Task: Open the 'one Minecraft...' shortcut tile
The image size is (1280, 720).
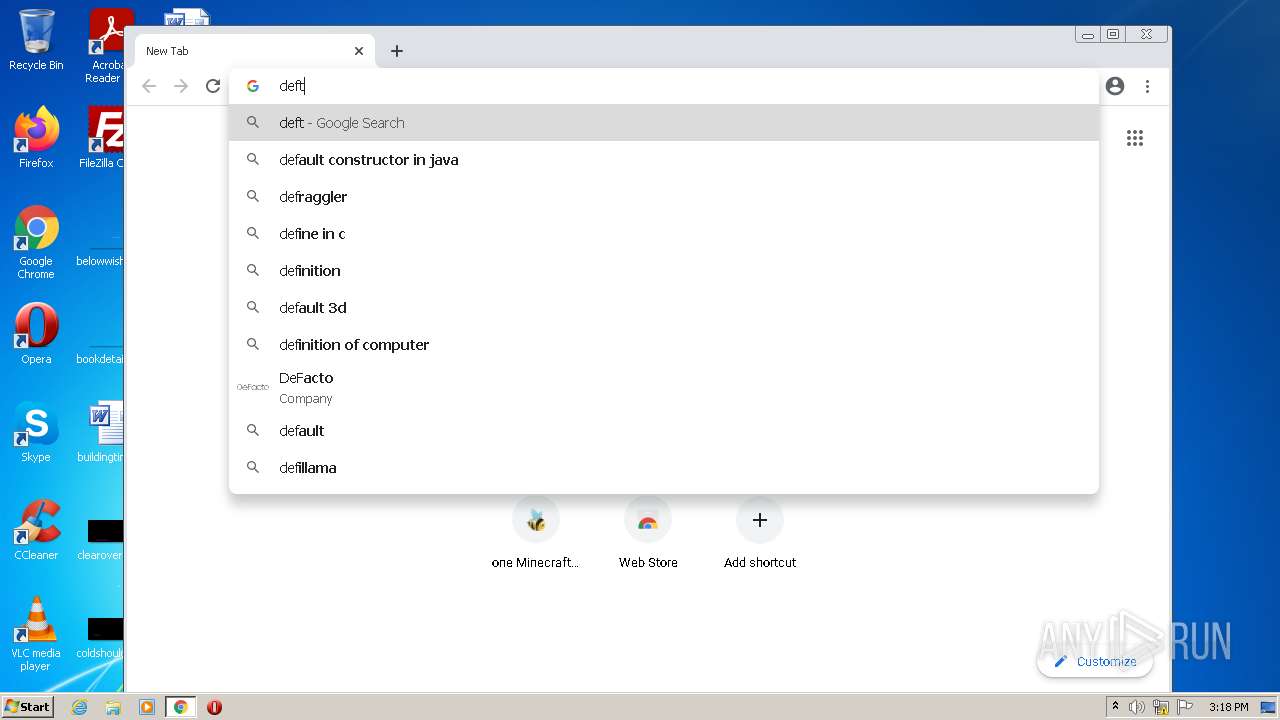Action: click(x=536, y=535)
